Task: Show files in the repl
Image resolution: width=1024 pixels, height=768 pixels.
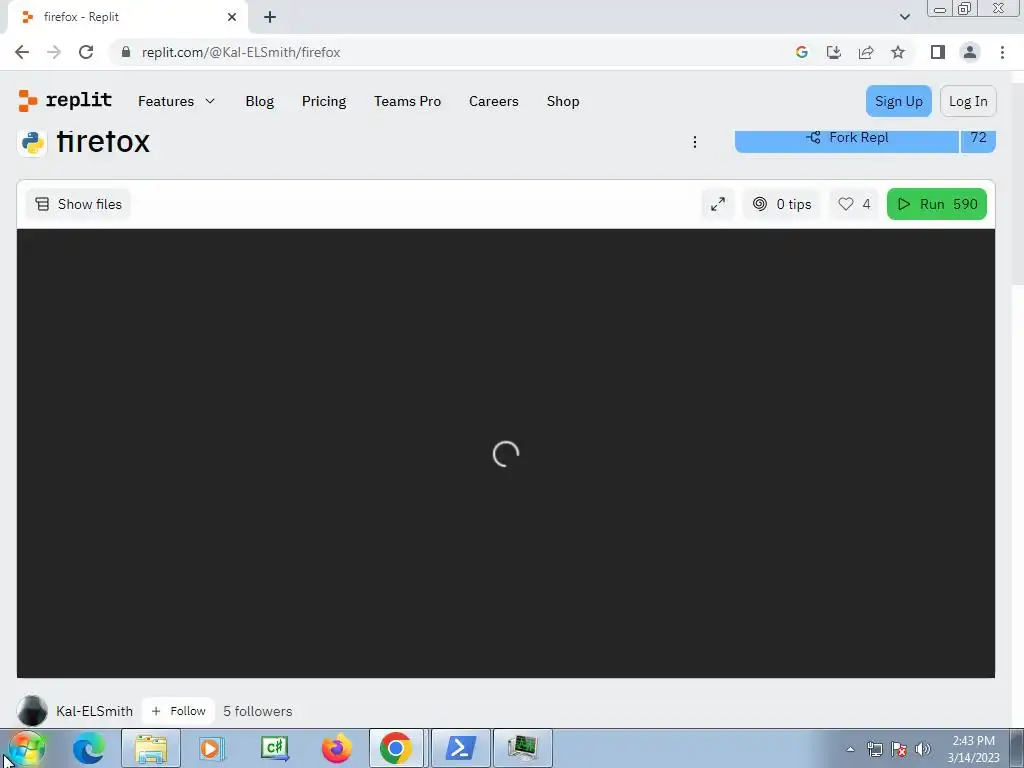Action: (78, 204)
